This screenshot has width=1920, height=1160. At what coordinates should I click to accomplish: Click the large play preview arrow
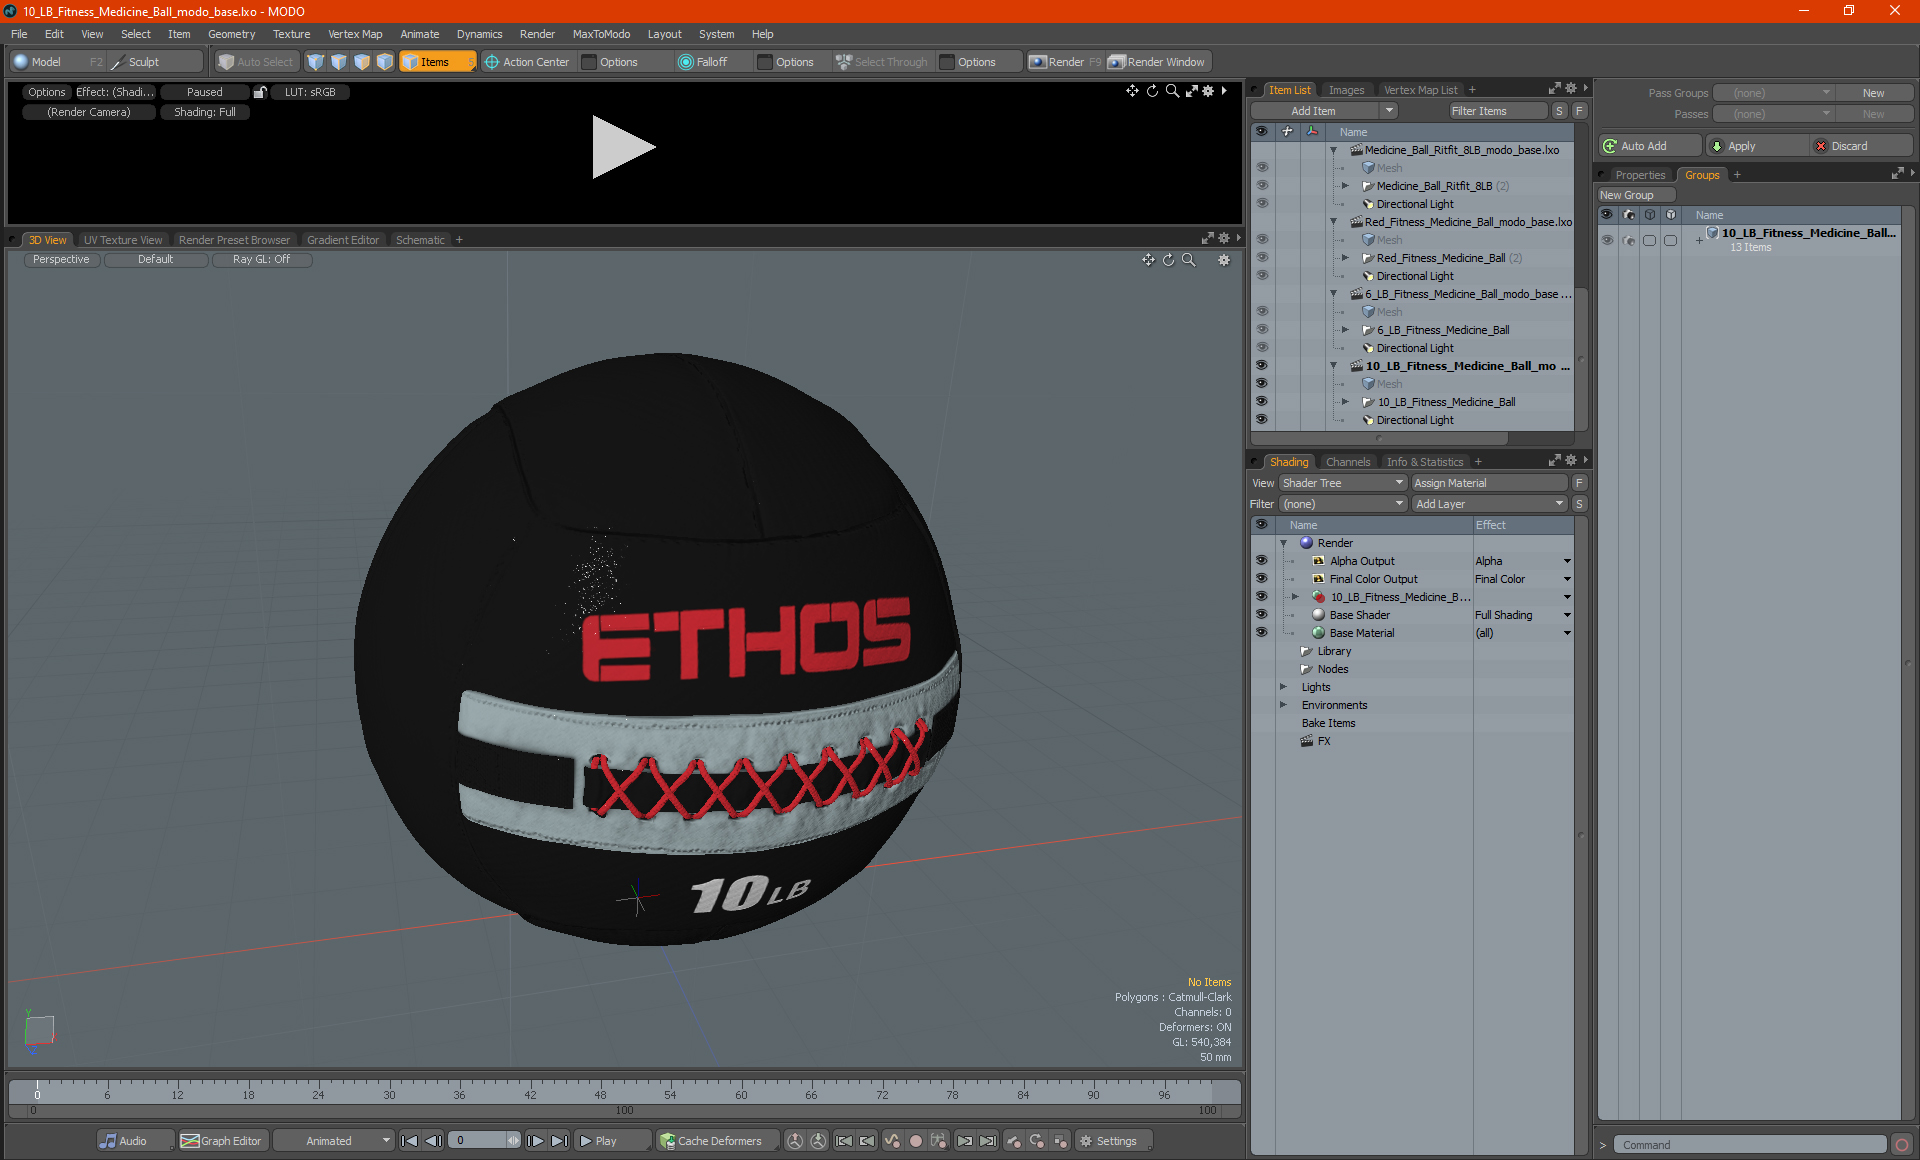[623, 147]
